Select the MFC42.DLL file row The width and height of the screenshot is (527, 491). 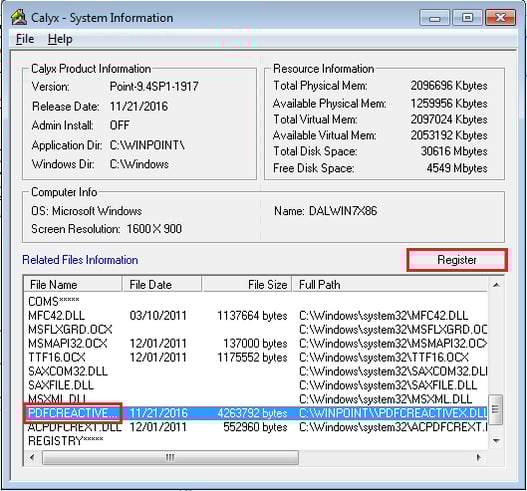[255, 316]
